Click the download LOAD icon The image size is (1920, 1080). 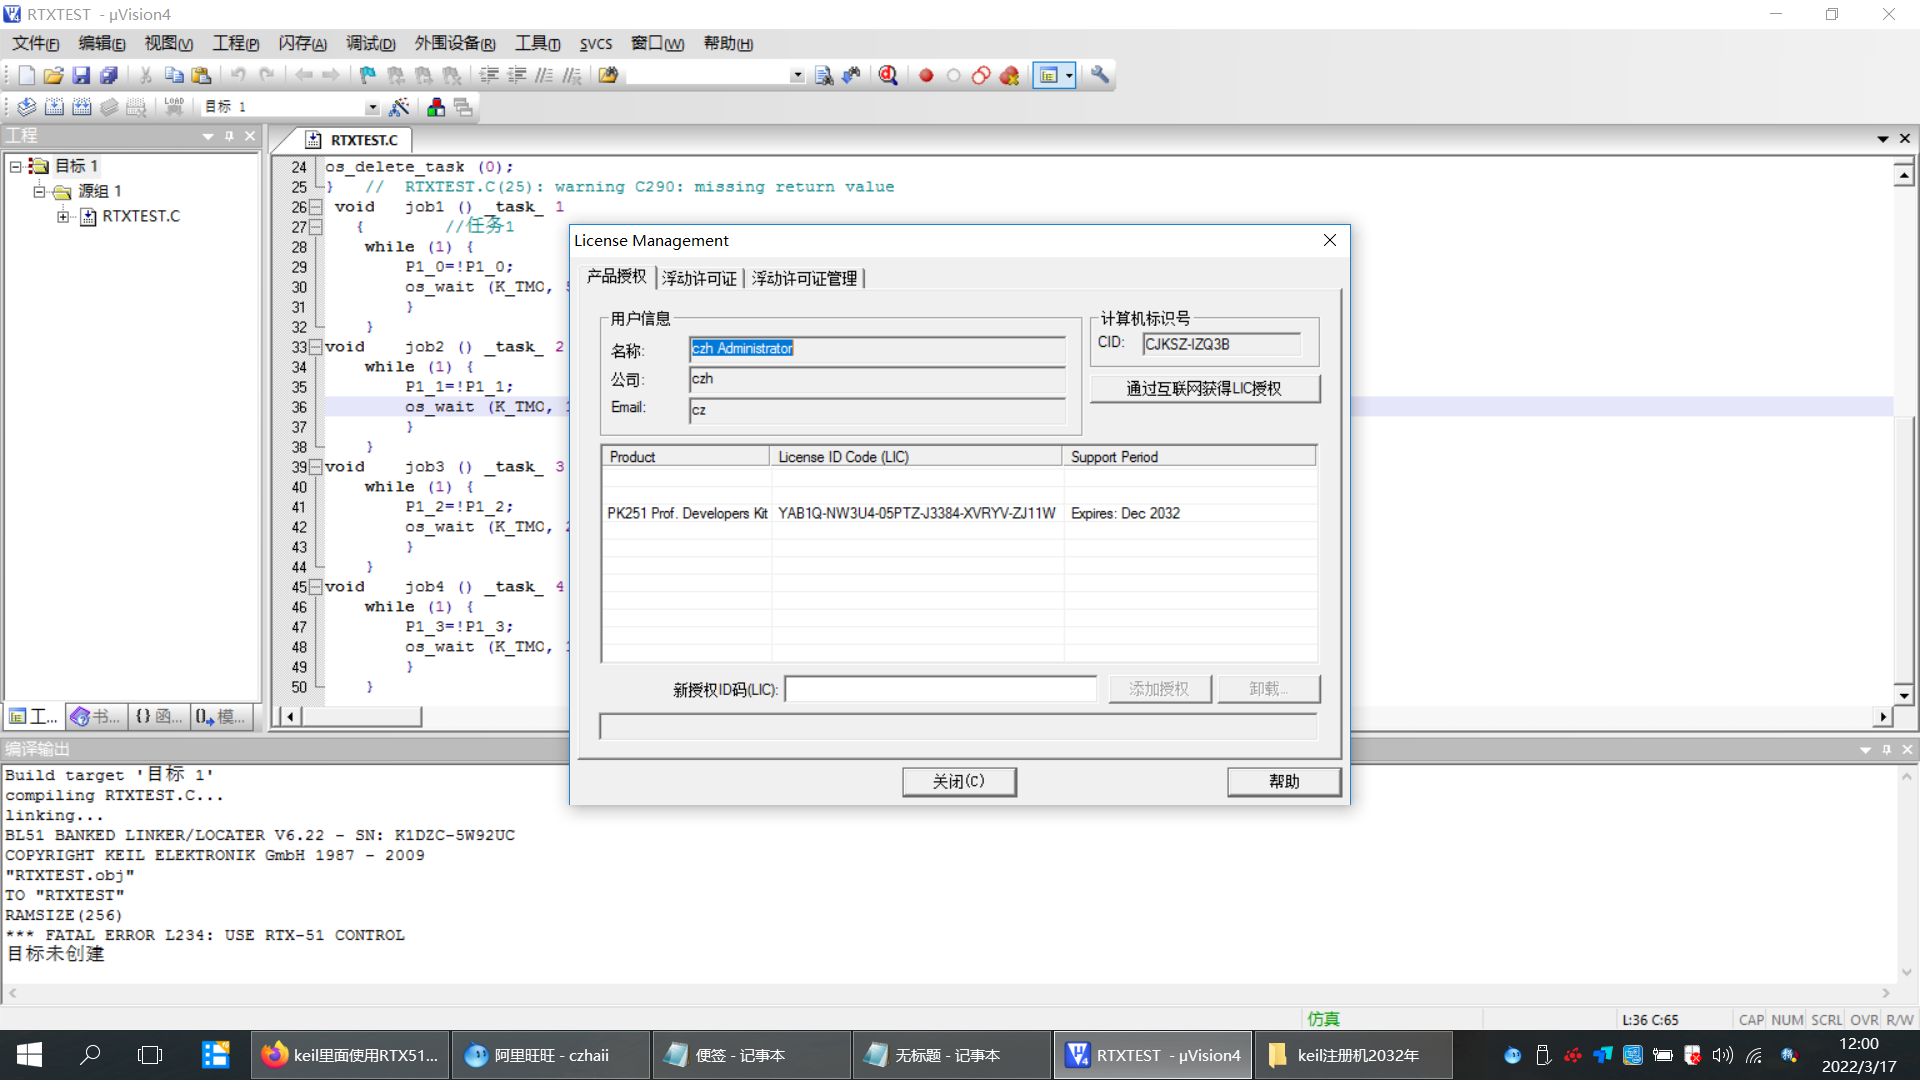pos(174,106)
